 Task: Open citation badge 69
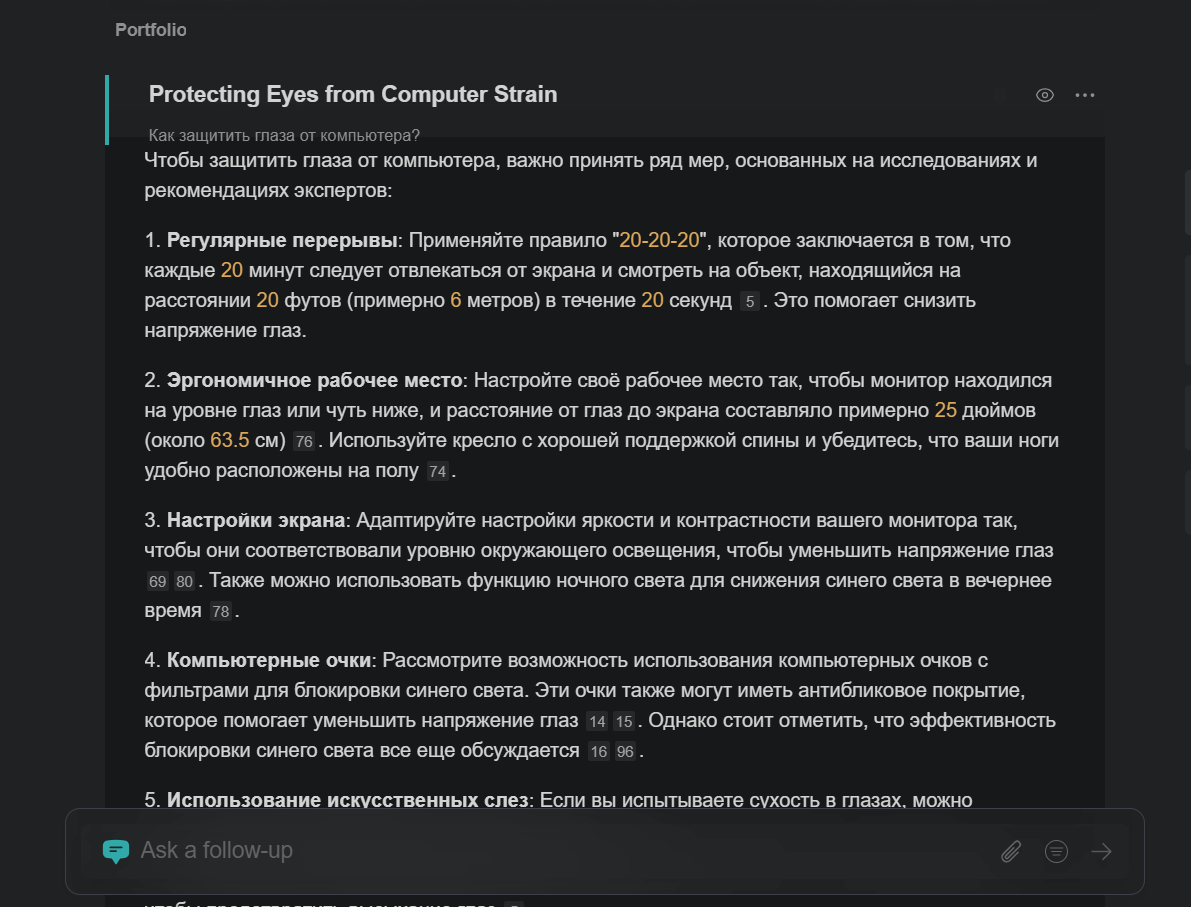157,581
